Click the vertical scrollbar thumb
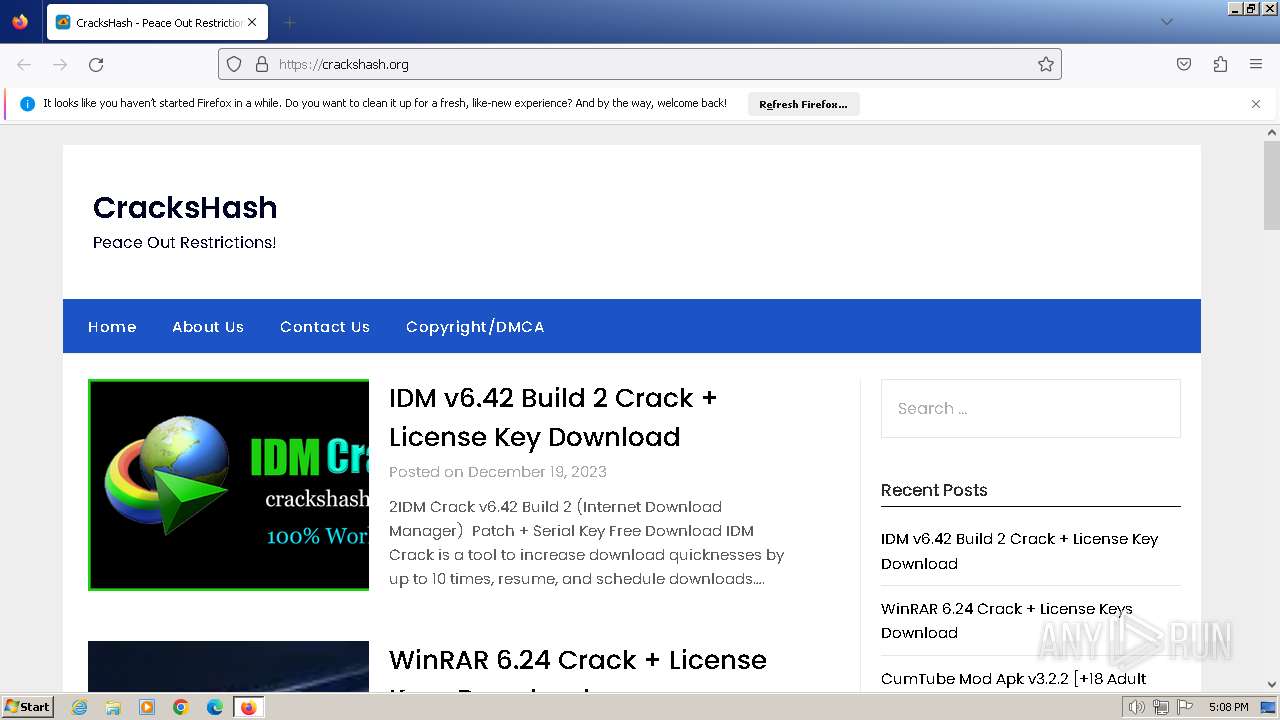 (x=1272, y=185)
